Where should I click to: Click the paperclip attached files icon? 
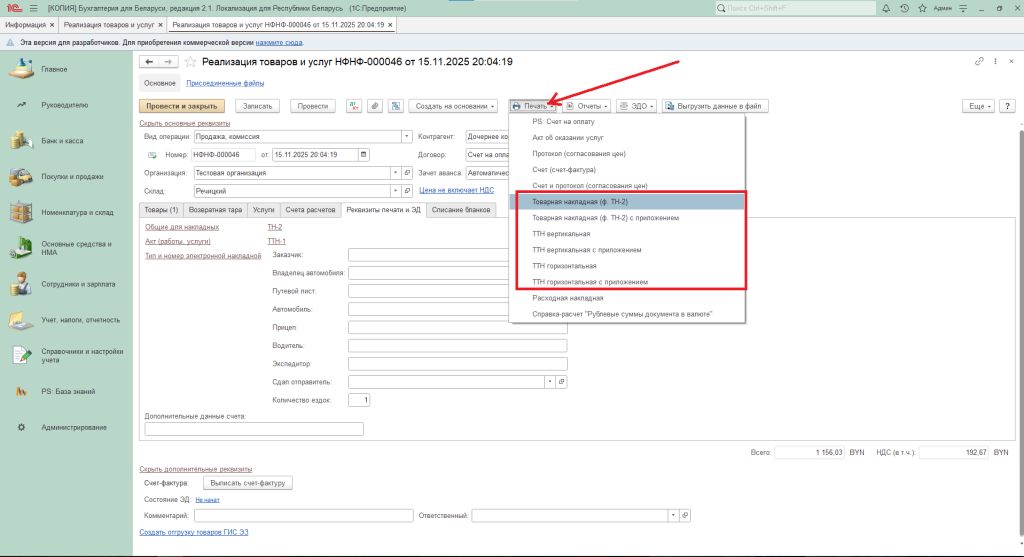tap(374, 105)
